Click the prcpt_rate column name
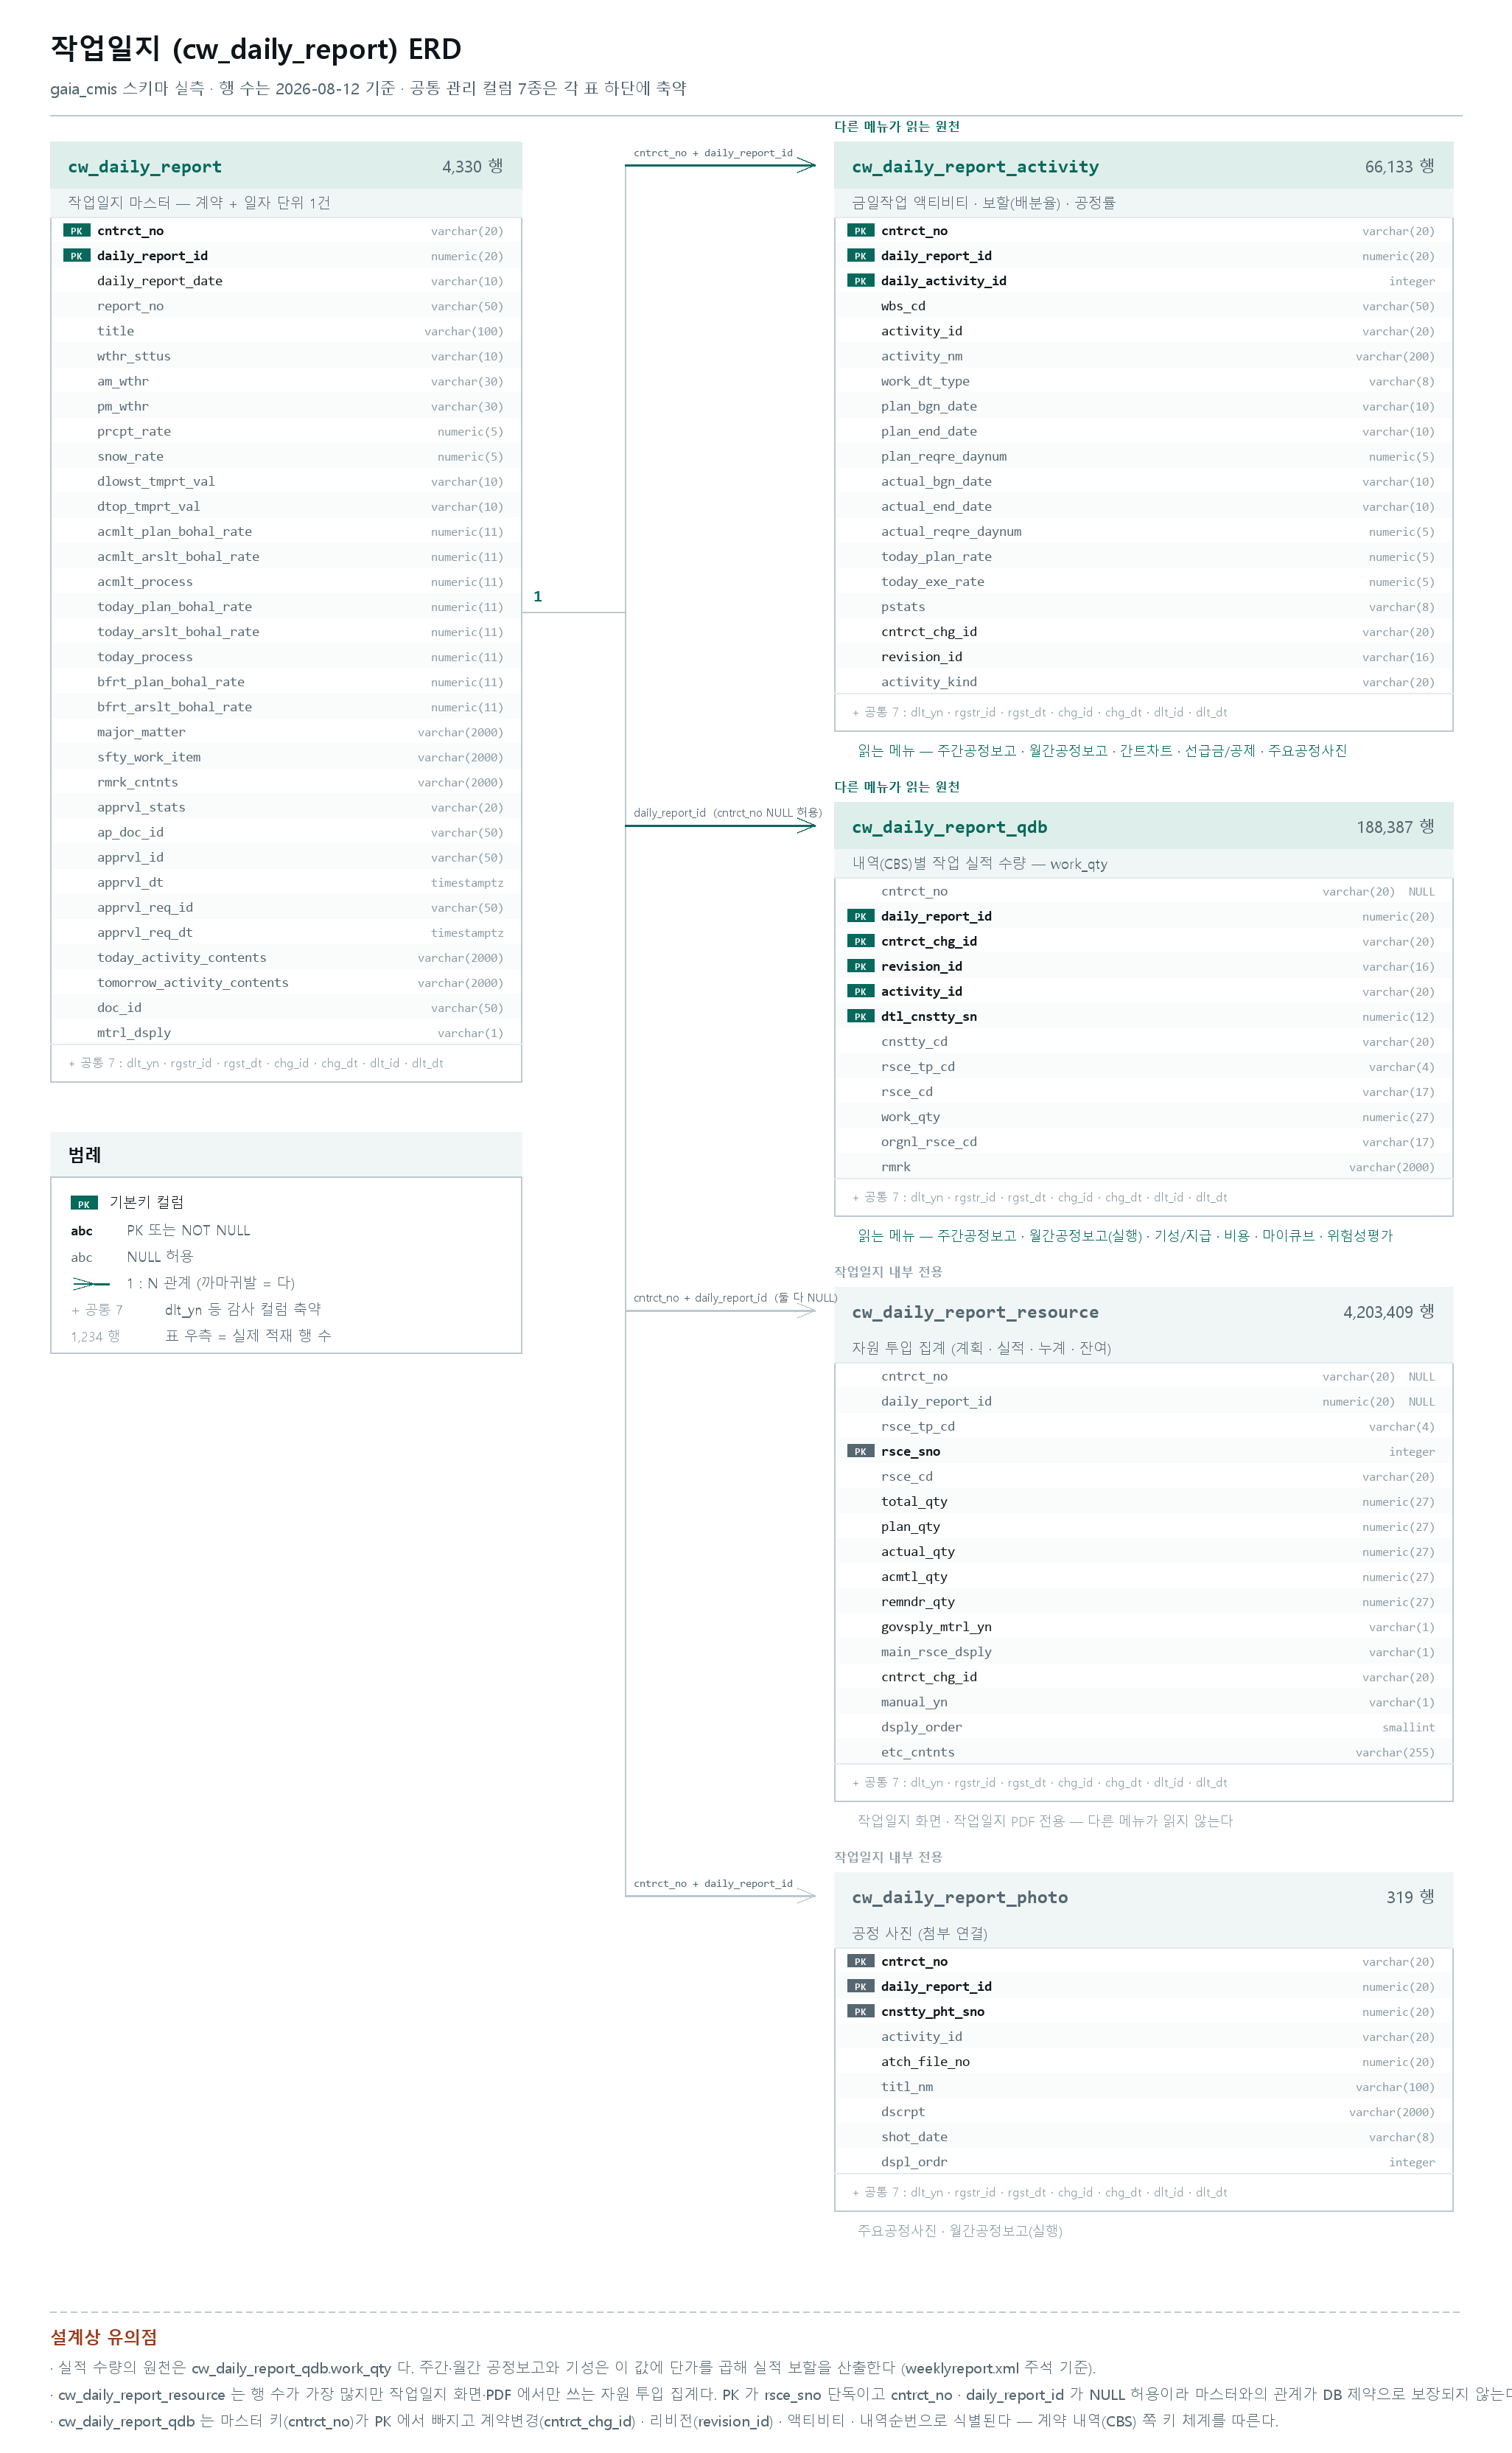Viewport: 1512px width, 2453px height. pyautogui.click(x=134, y=431)
